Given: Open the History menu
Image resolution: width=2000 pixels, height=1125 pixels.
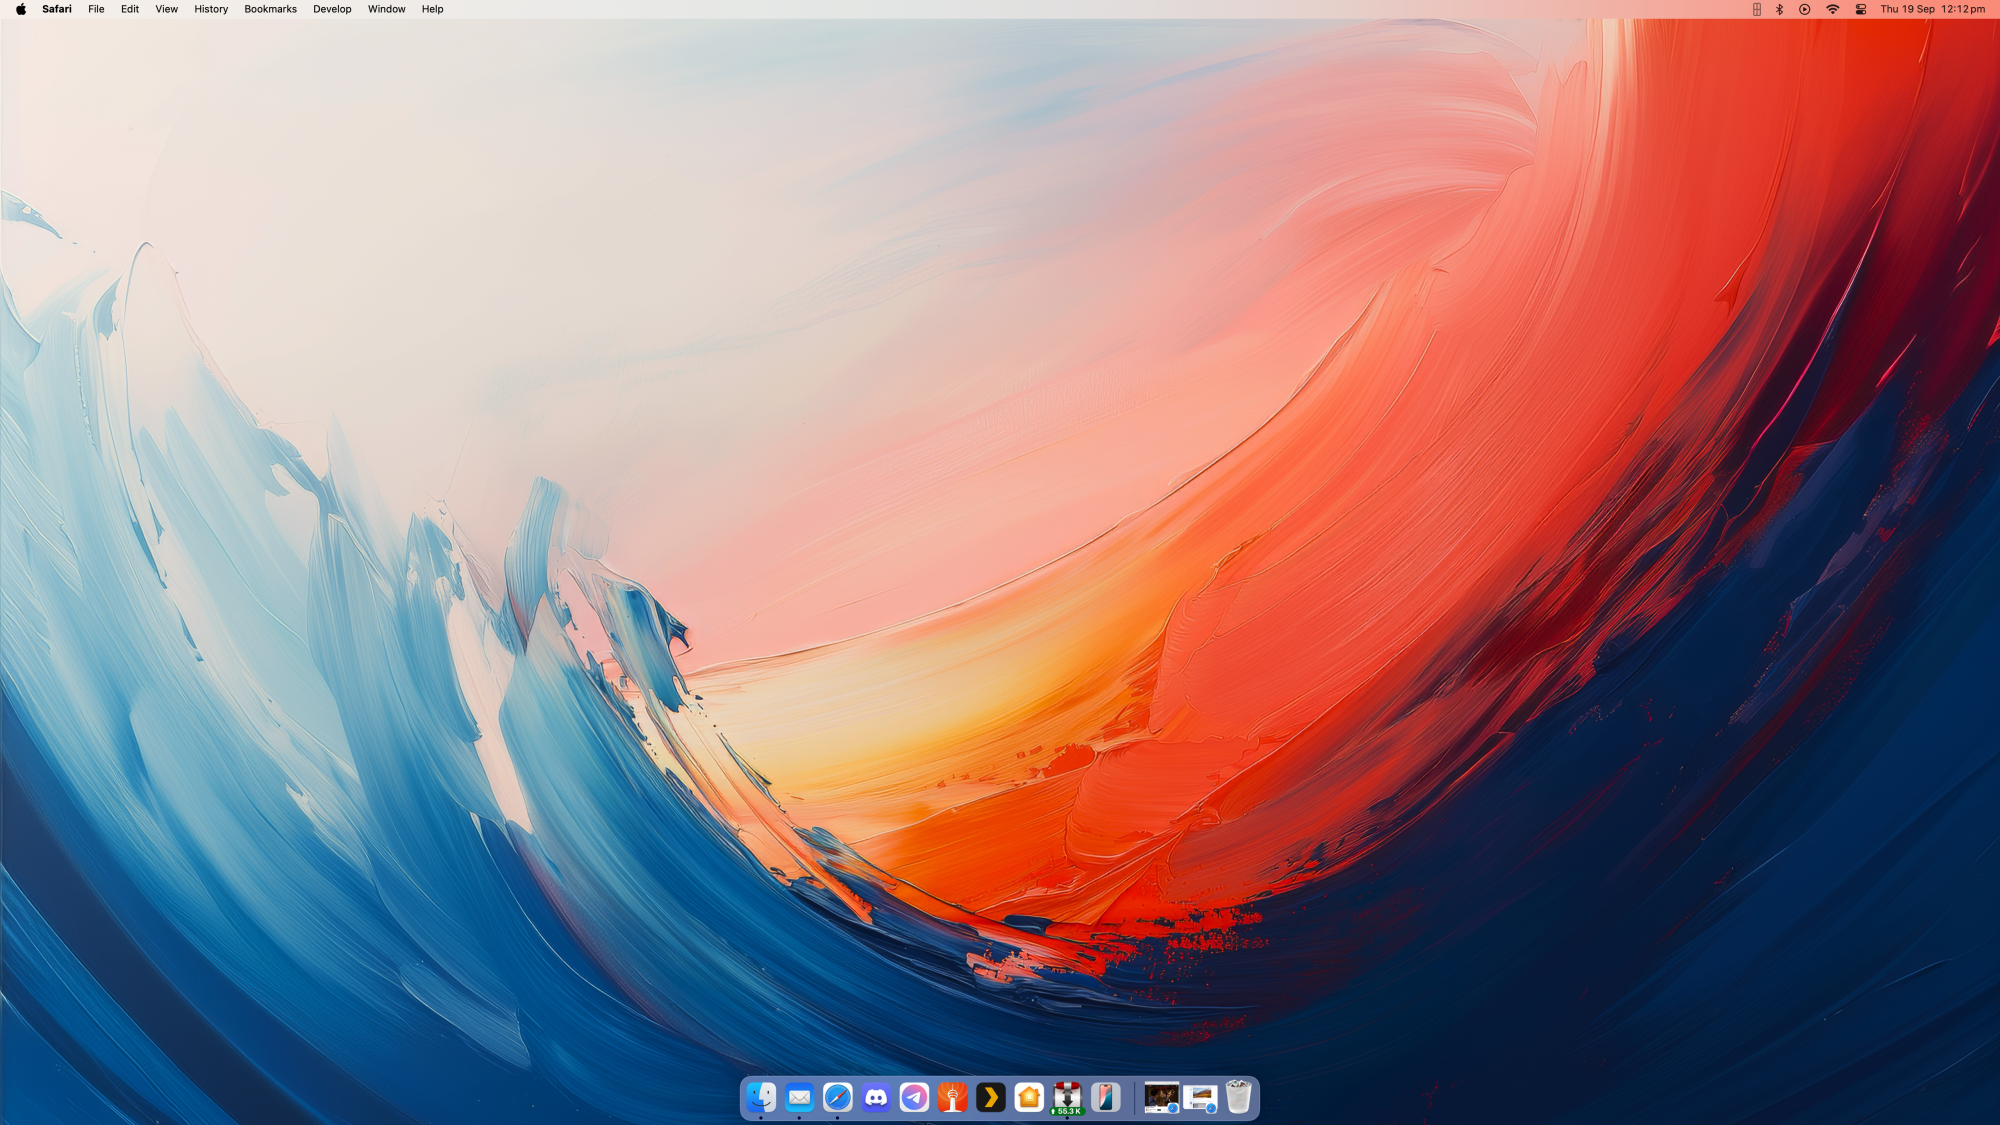Looking at the screenshot, I should click(211, 9).
